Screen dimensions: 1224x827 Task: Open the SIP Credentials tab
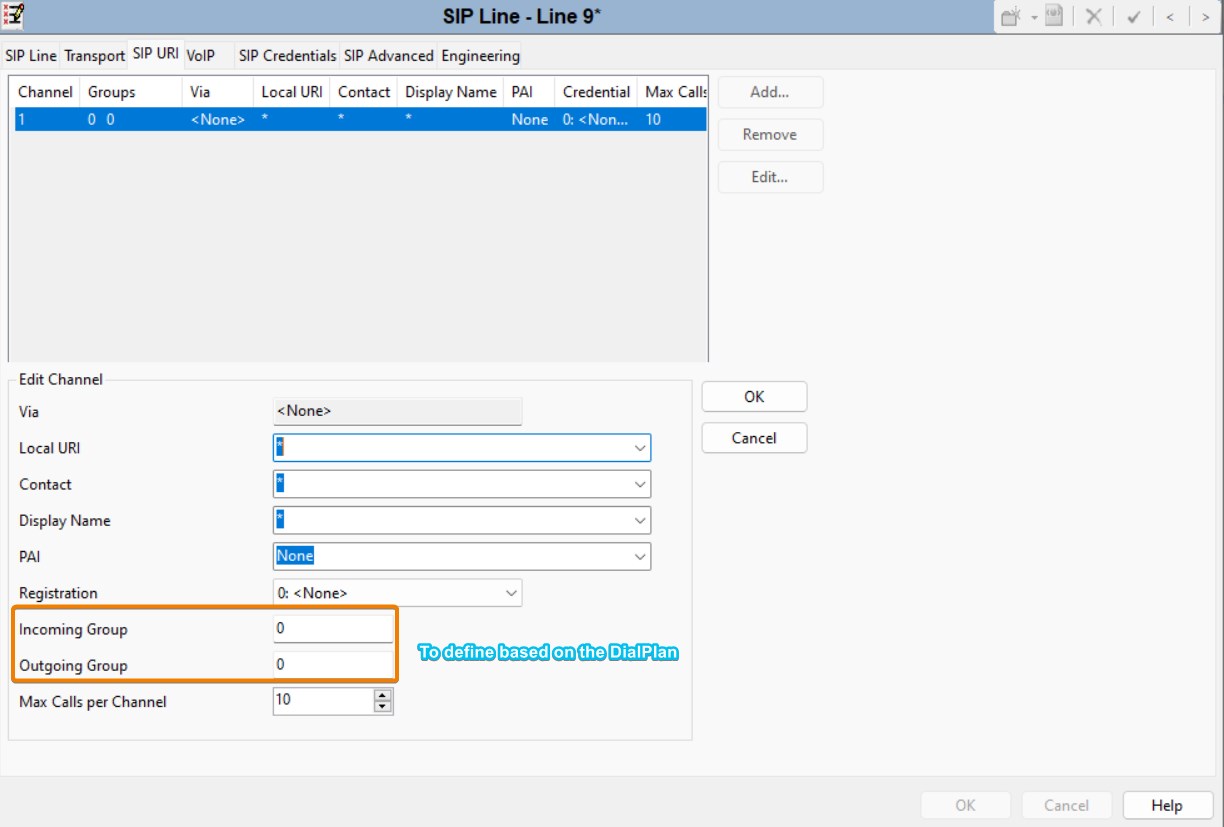click(287, 56)
